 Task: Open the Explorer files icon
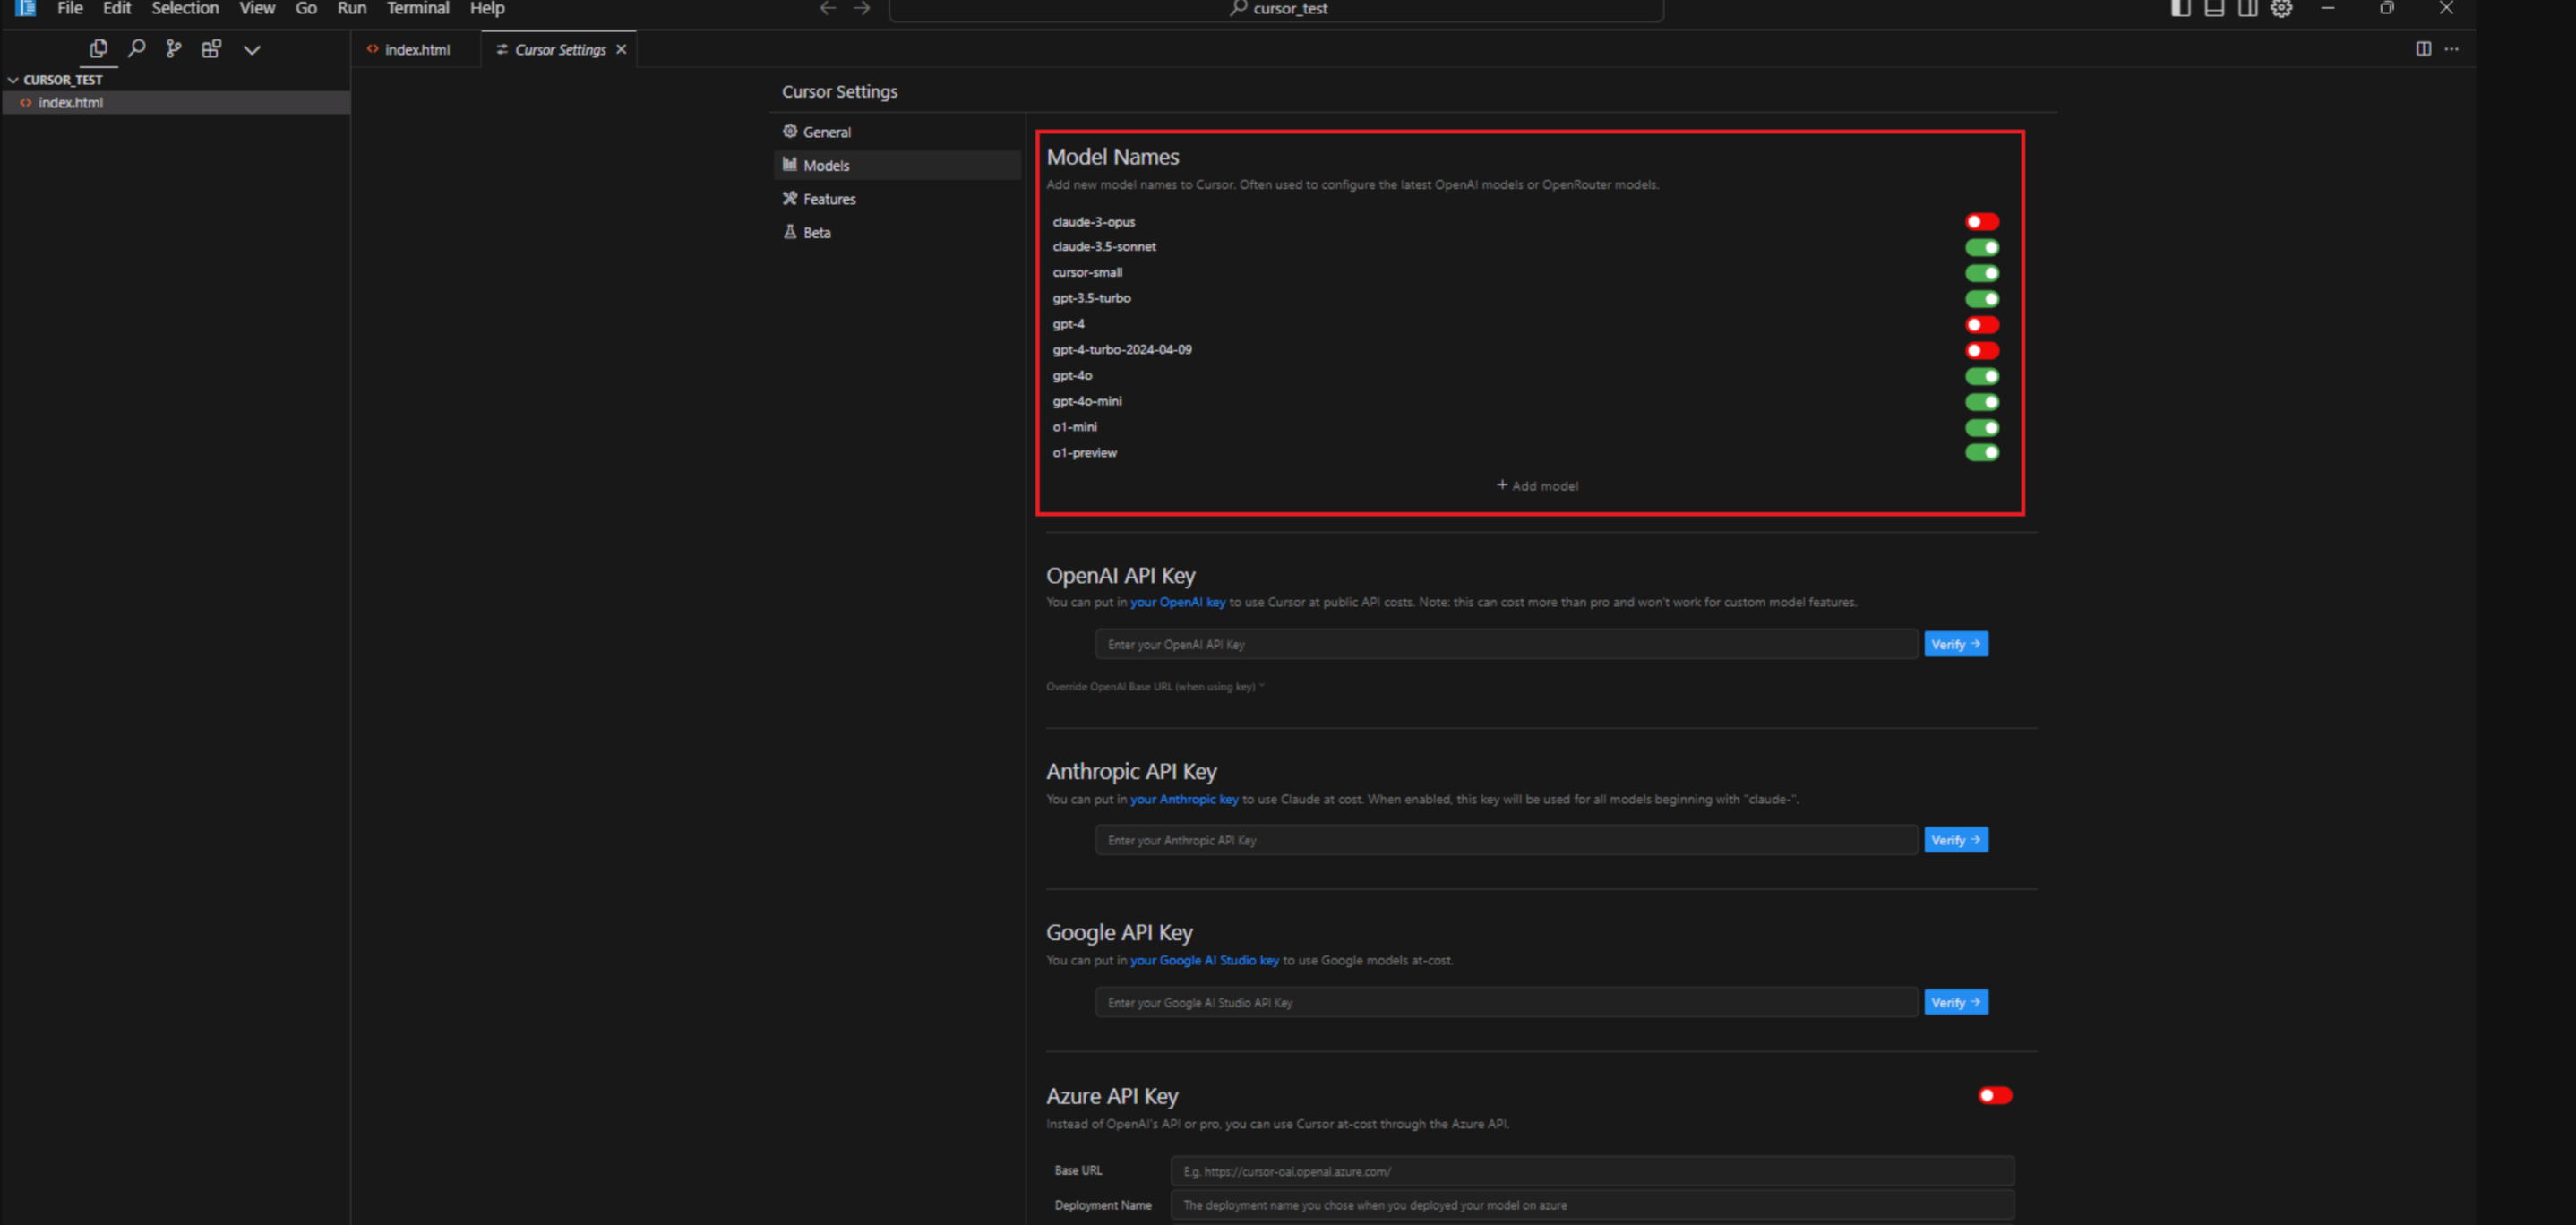(98, 48)
